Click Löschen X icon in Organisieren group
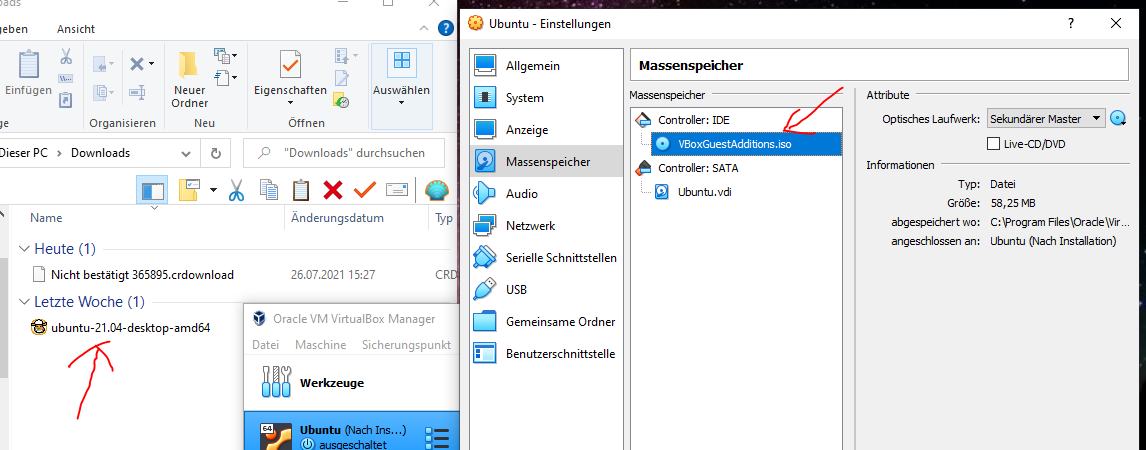 (x=136, y=64)
